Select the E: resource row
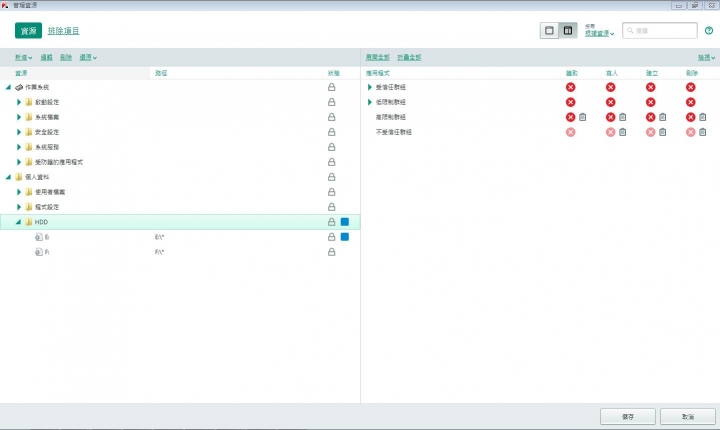The height and width of the screenshot is (430, 720). tap(180, 237)
